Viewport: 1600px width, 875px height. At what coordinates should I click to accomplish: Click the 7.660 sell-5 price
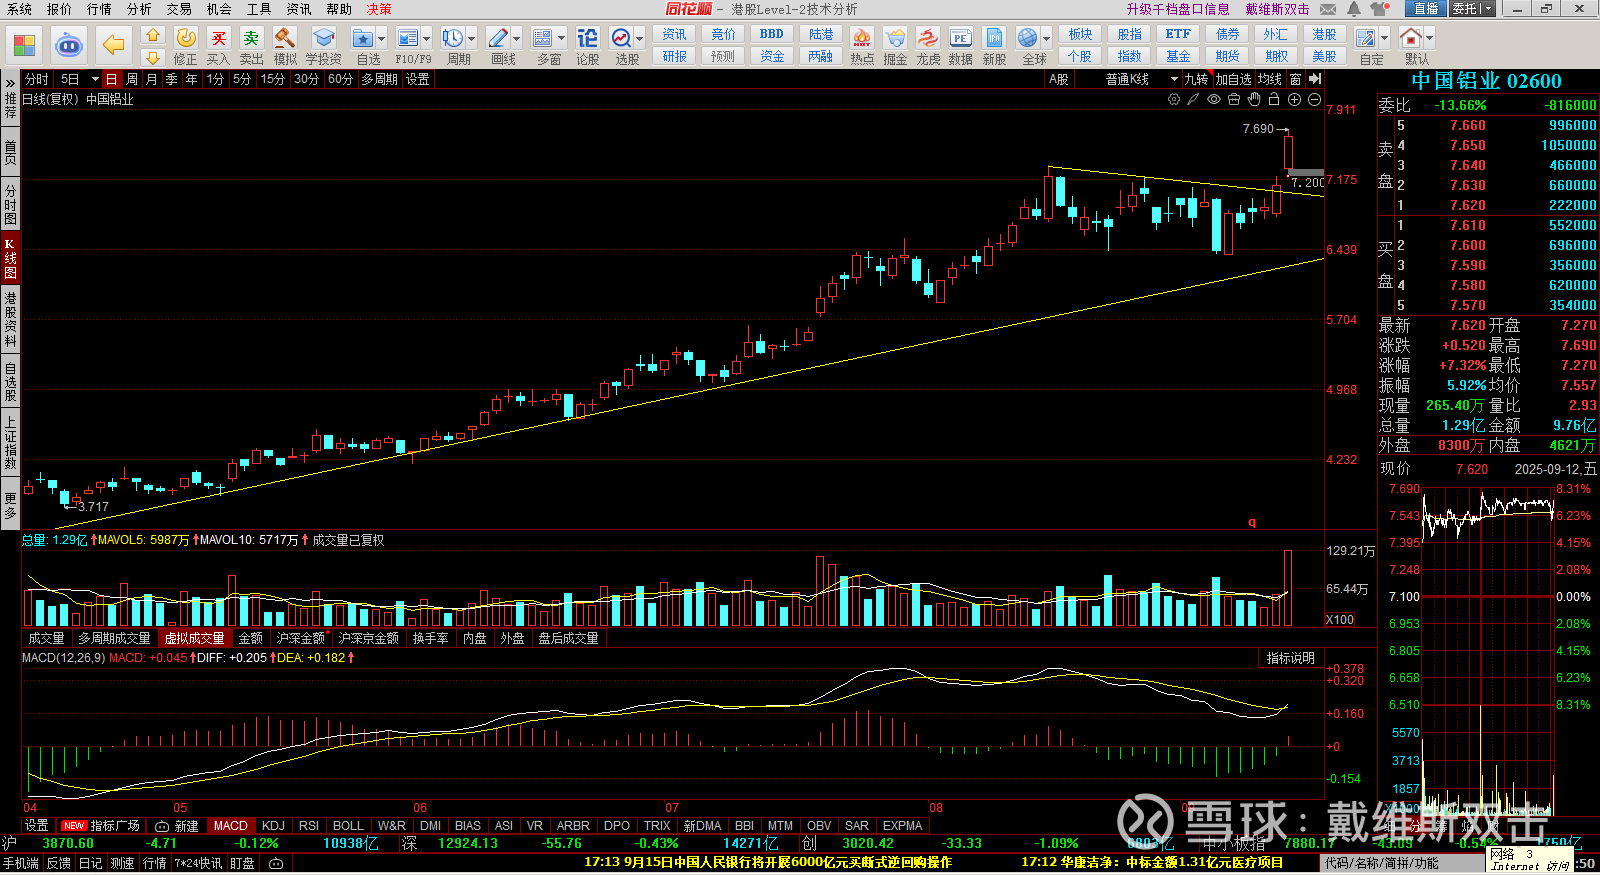[1467, 125]
